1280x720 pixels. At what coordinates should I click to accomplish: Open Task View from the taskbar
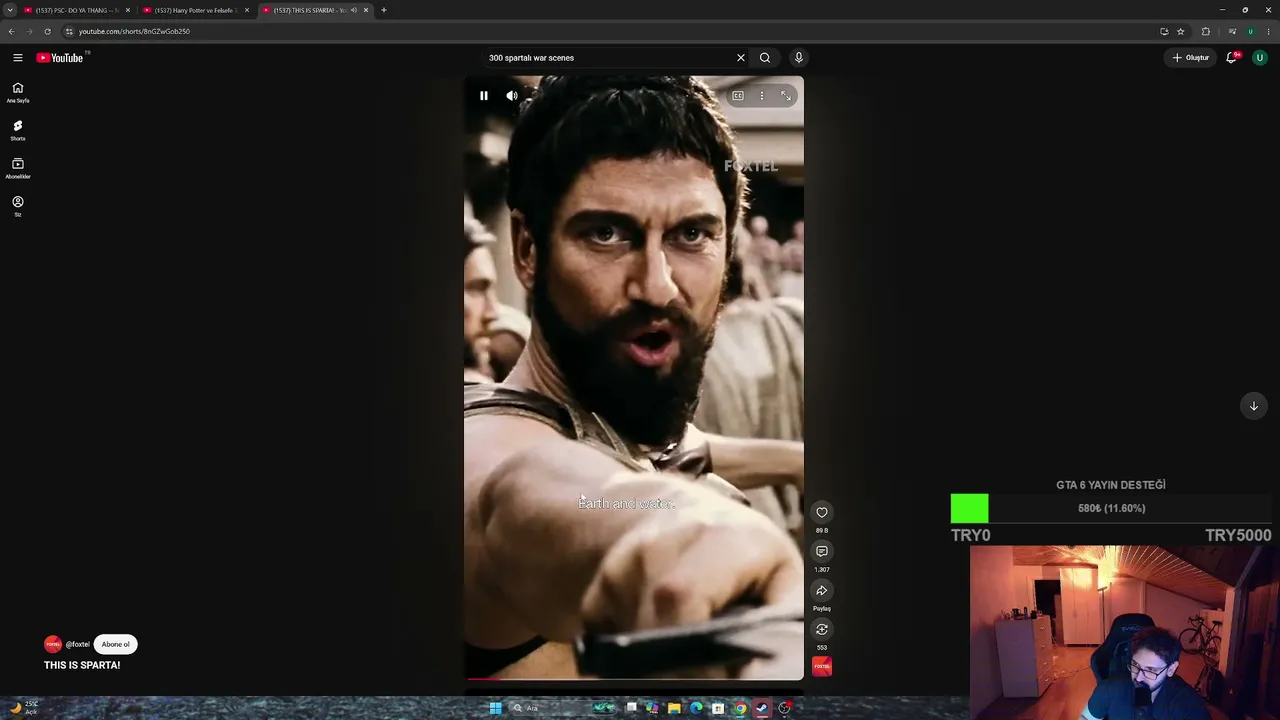click(631, 708)
